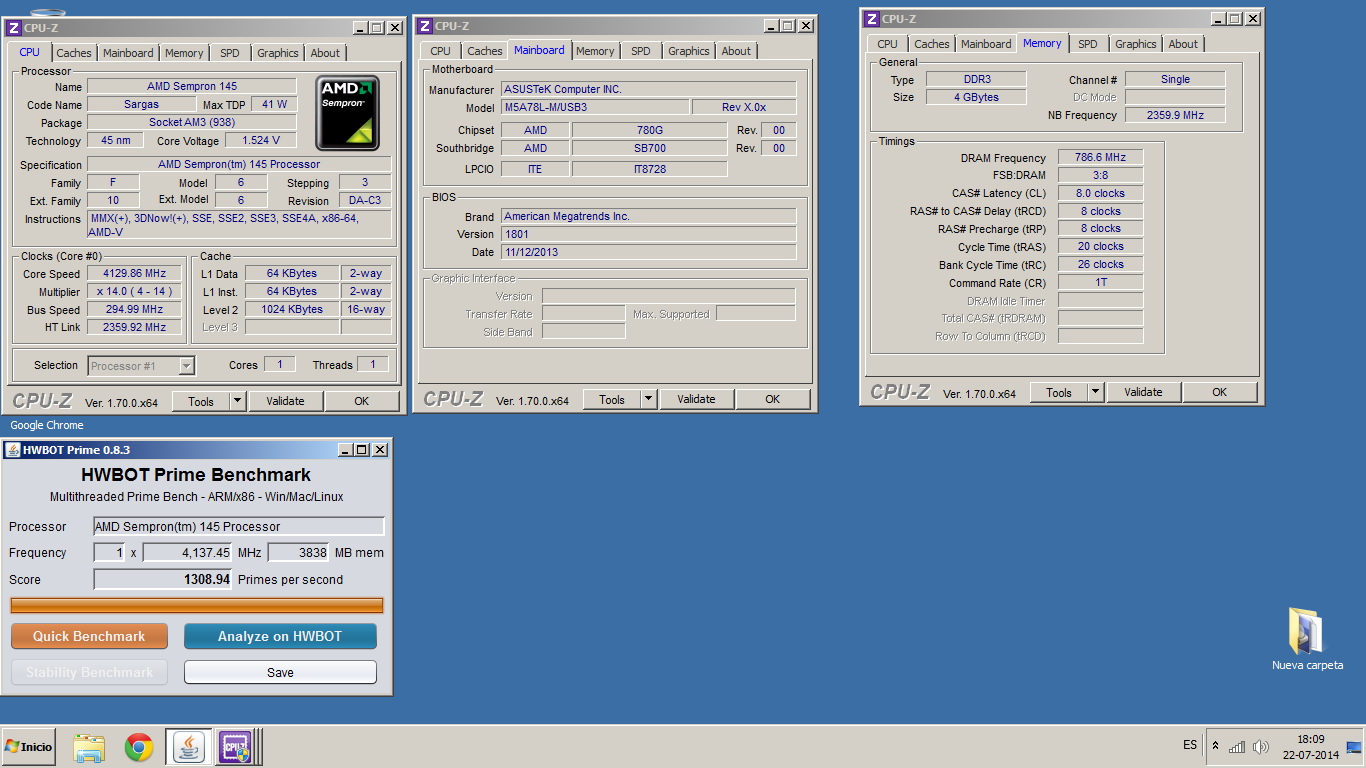Click the CPU-Z title icon of the Memory window
The image size is (1366, 768).
[x=872, y=19]
